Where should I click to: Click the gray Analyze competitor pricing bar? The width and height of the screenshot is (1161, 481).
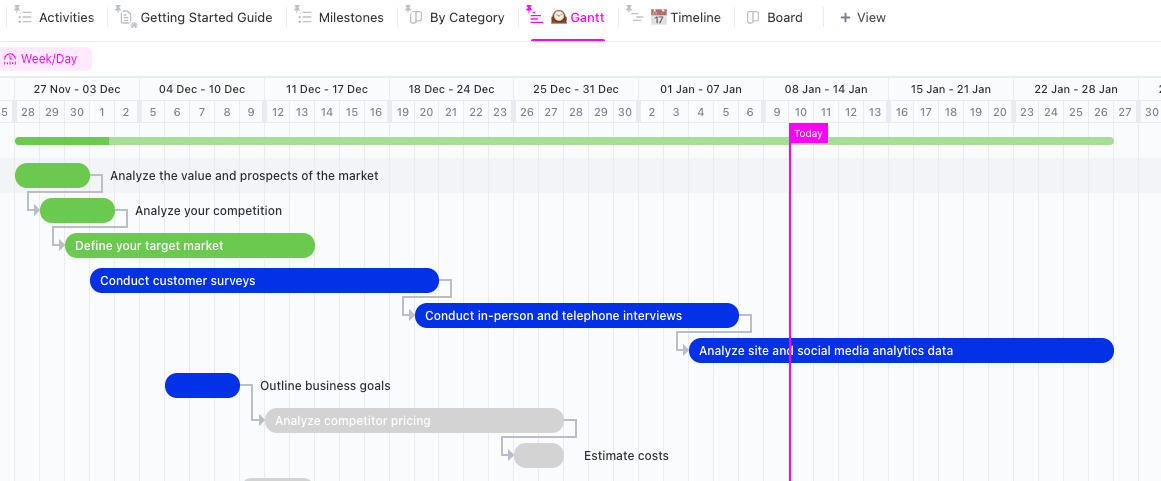click(414, 420)
